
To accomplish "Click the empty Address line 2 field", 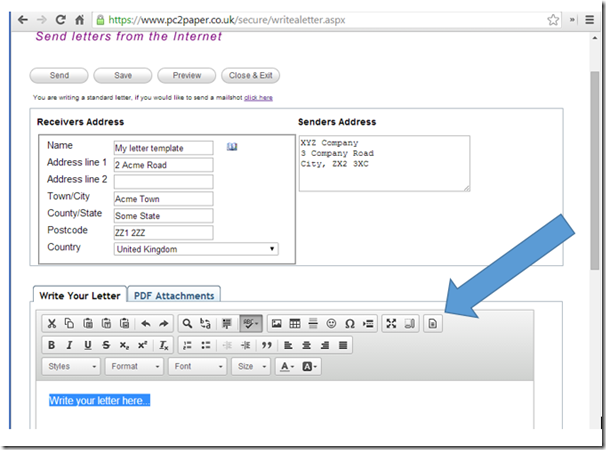I will pyautogui.click(x=163, y=182).
